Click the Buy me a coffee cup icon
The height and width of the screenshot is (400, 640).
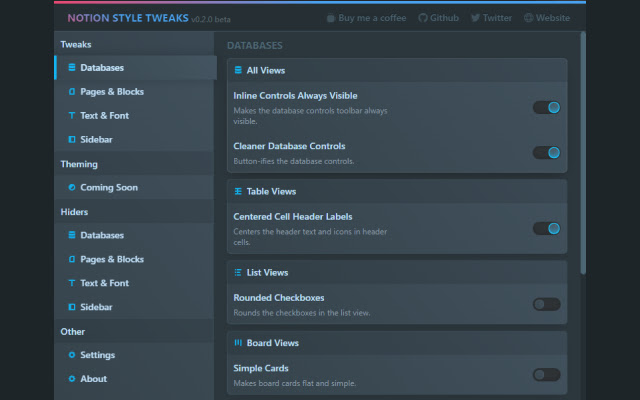[331, 18]
